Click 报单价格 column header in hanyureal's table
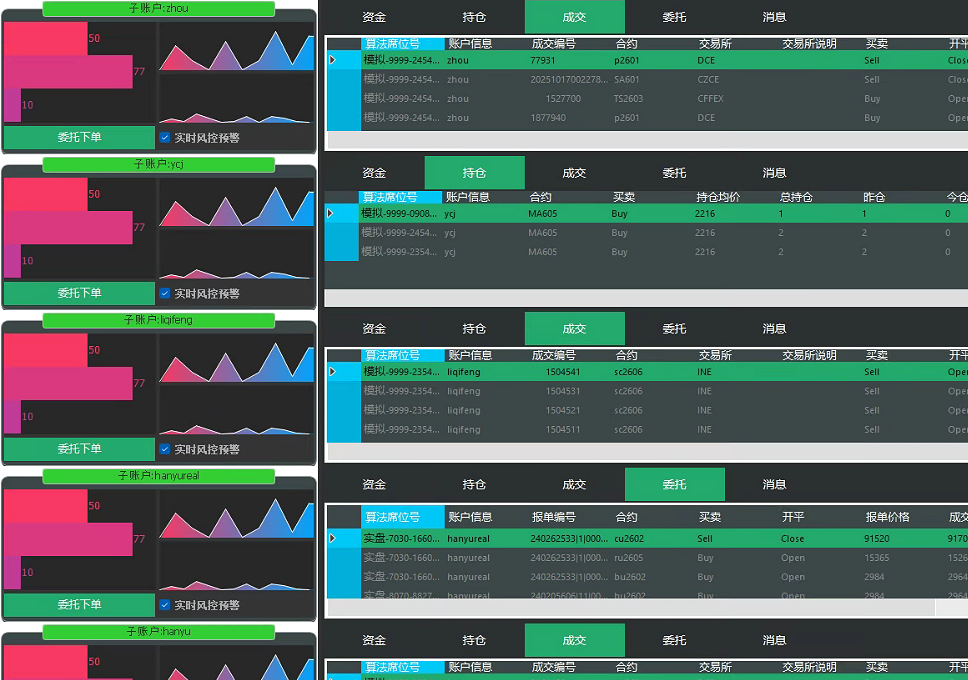Viewport: 968px width, 680px height. [887, 518]
